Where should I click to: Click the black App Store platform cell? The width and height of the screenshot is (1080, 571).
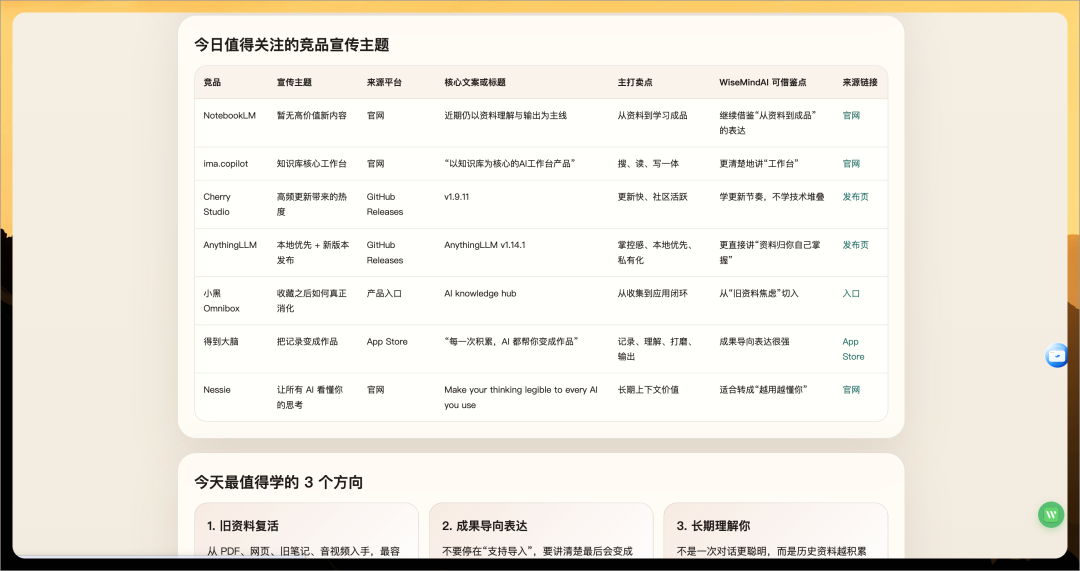(x=387, y=342)
